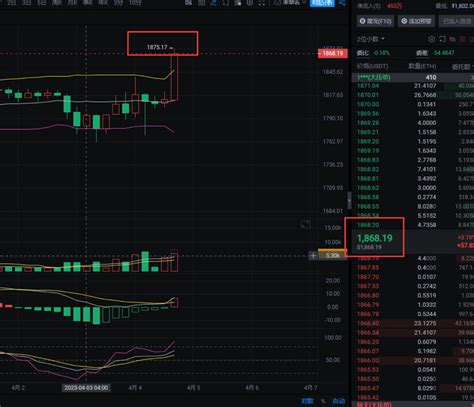Image resolution: width=474 pixels, height=407 pixels.
Task: Select order book price 1870.01
Action: [368, 95]
